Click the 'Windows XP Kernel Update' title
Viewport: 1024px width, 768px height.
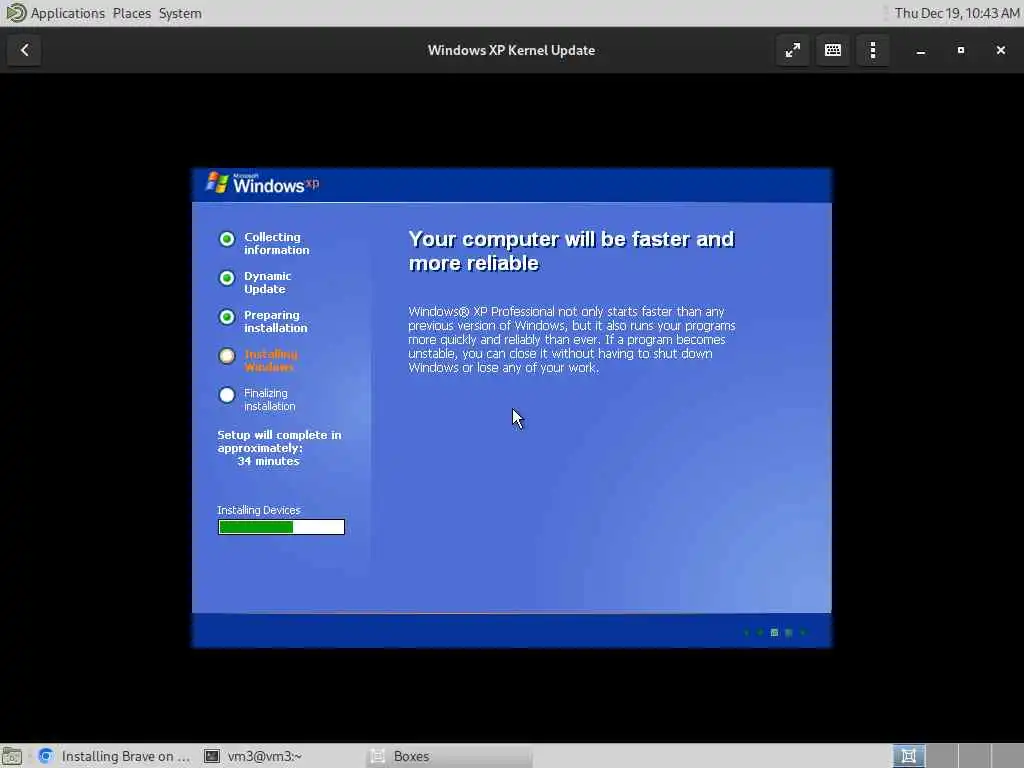(511, 50)
